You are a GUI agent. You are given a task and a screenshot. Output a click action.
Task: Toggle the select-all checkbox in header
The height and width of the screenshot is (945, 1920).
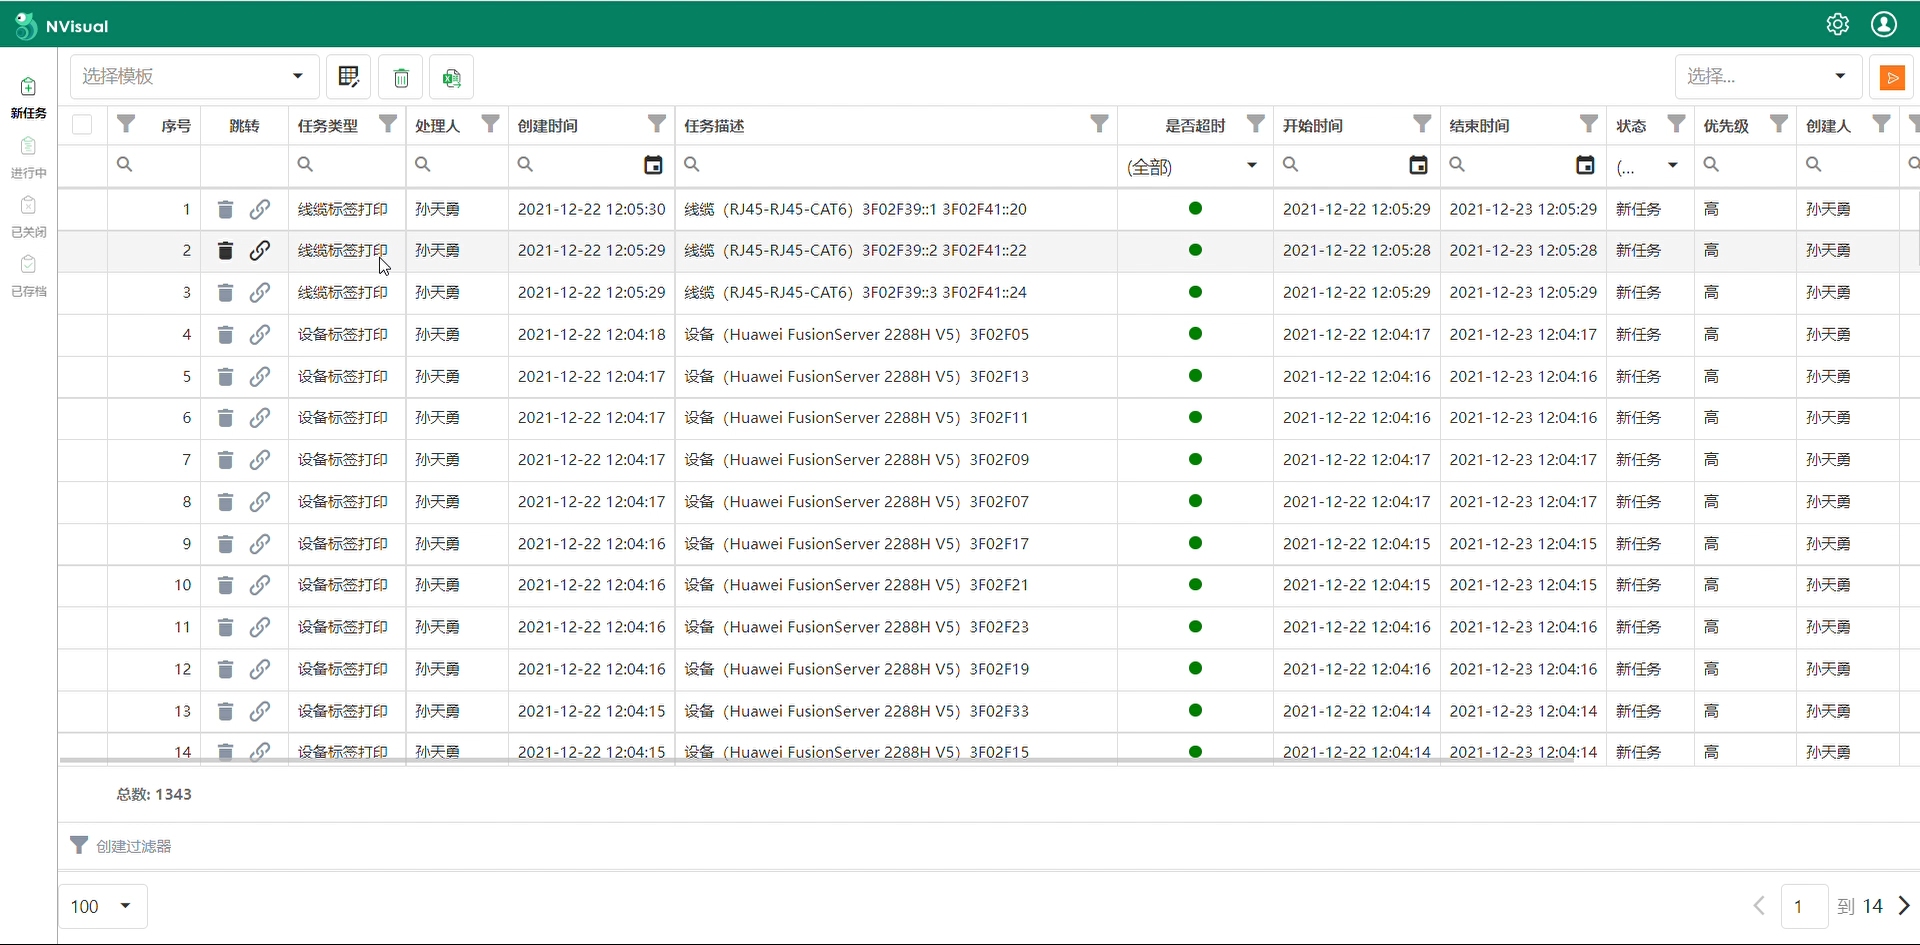point(82,125)
